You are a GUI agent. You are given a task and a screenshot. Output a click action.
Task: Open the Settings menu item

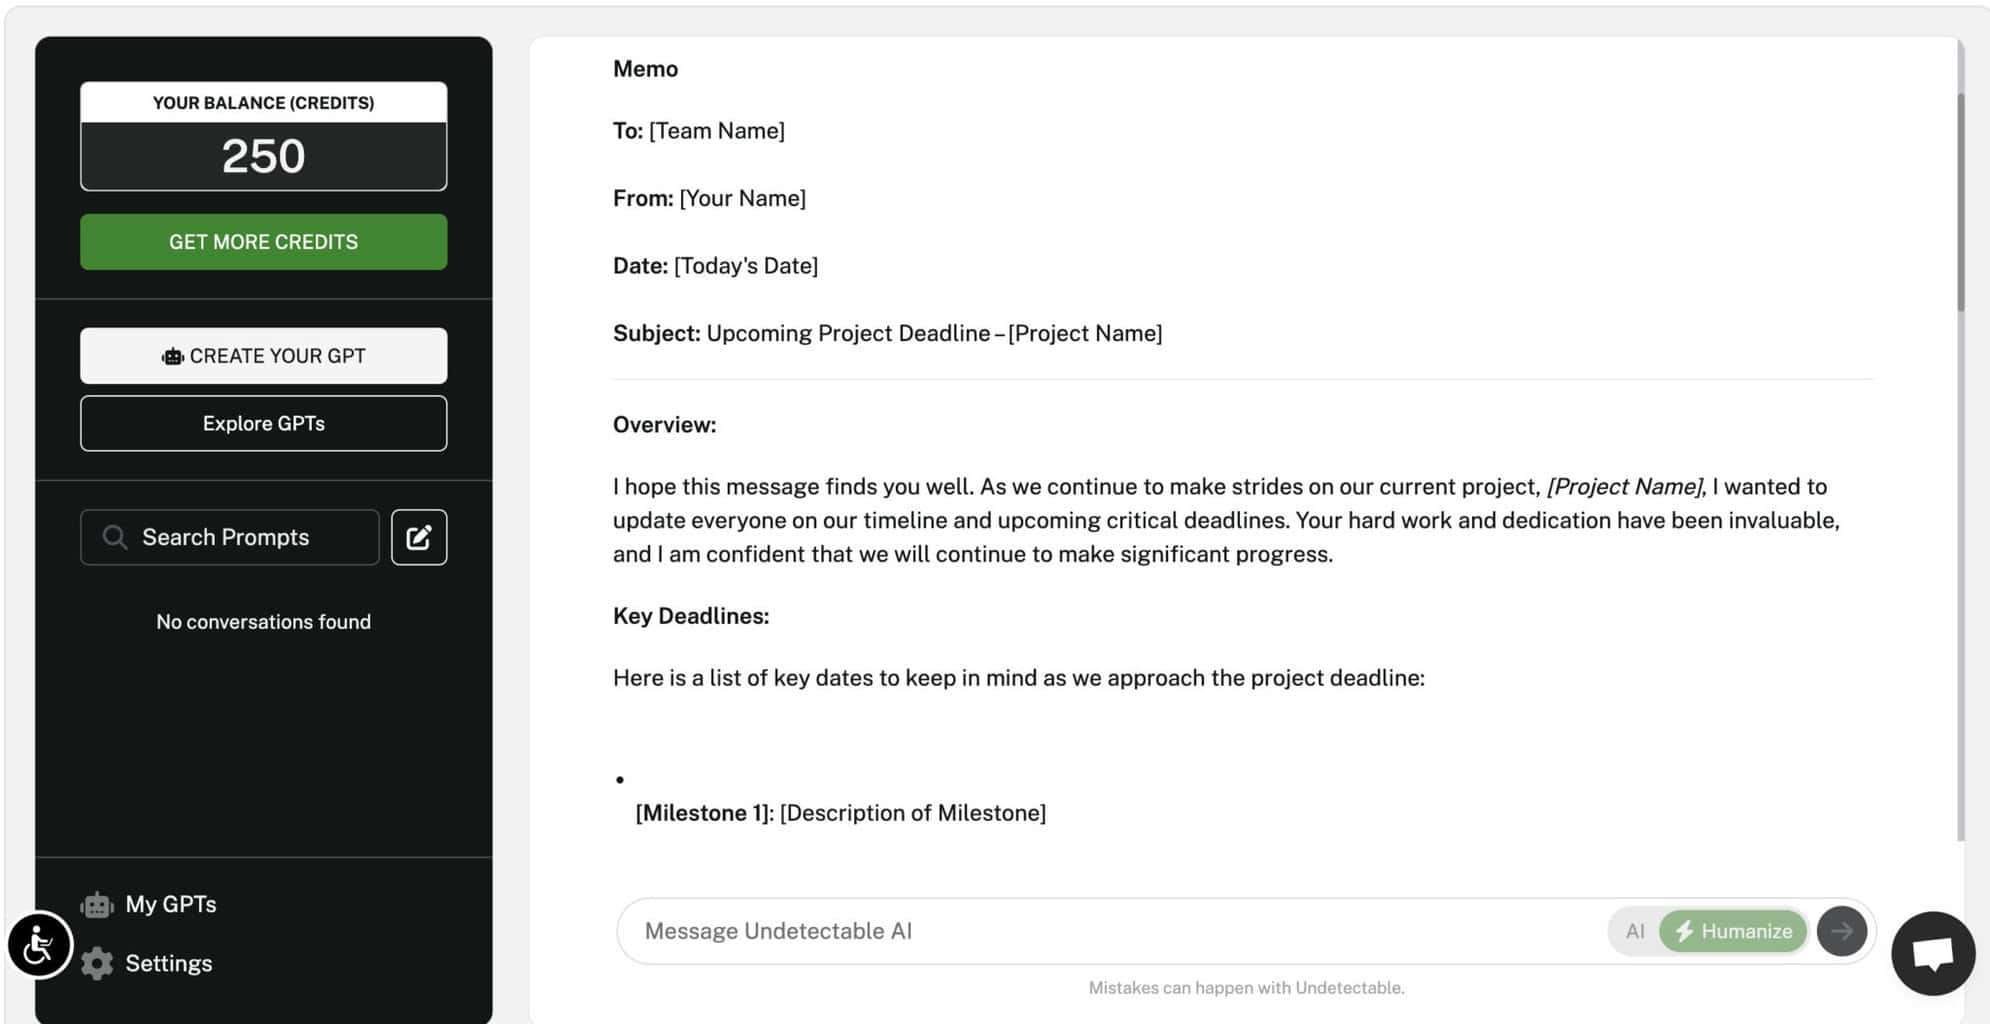coord(168,964)
